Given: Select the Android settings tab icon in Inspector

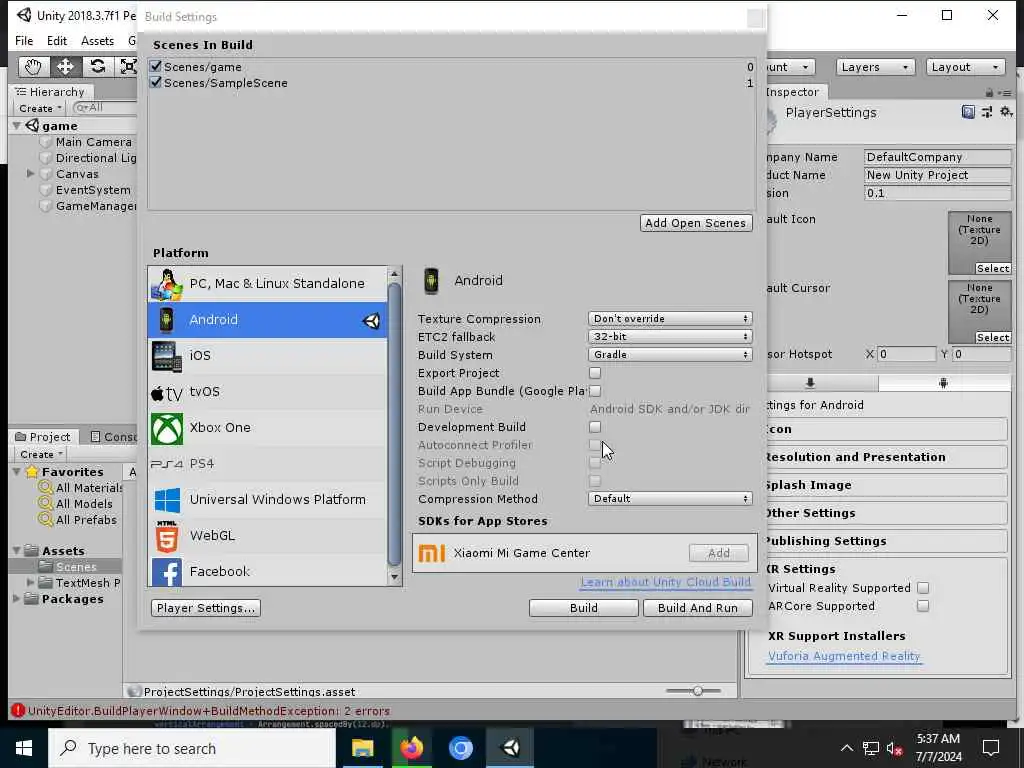Looking at the screenshot, I should 943,383.
